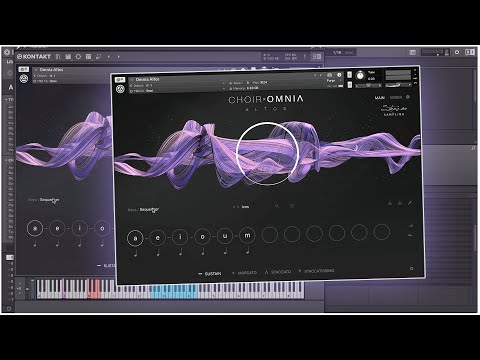480x360 pixels.
Task: Click the Tune knob
Action: click(360, 76)
